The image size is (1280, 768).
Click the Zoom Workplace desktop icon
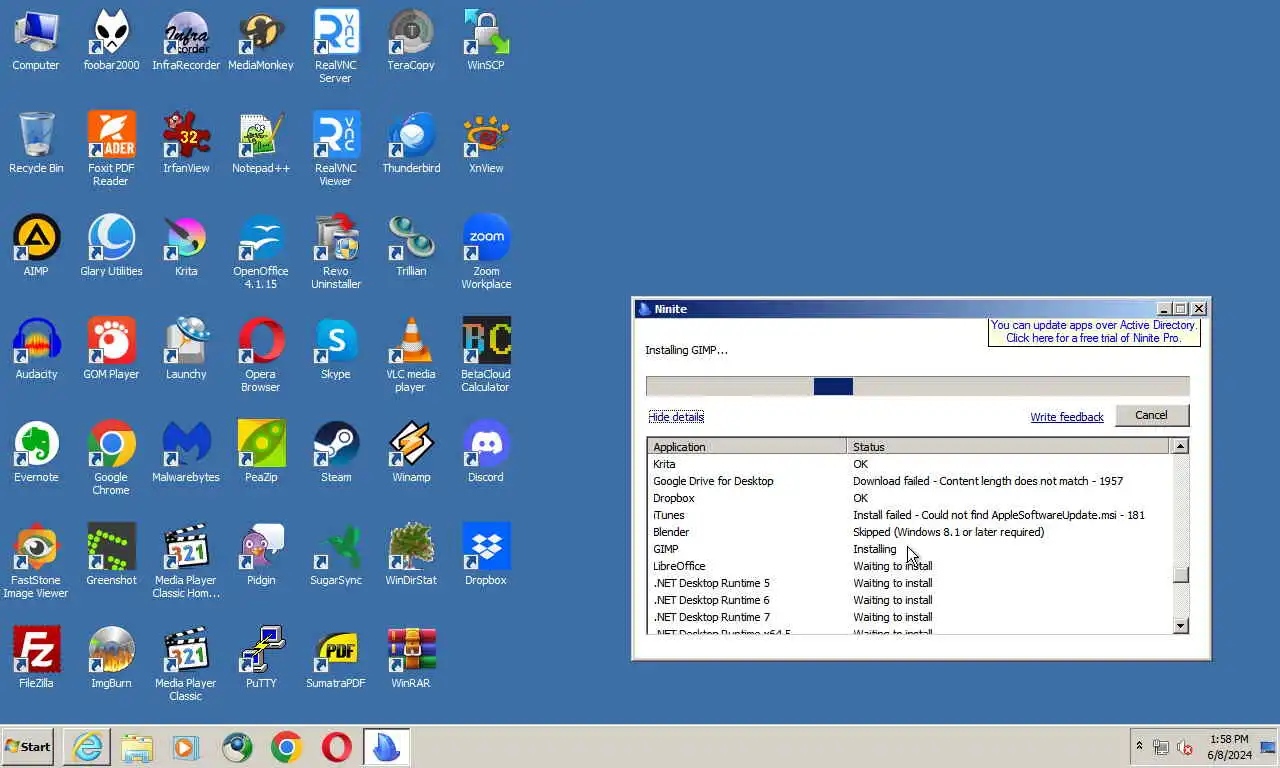[x=486, y=252]
